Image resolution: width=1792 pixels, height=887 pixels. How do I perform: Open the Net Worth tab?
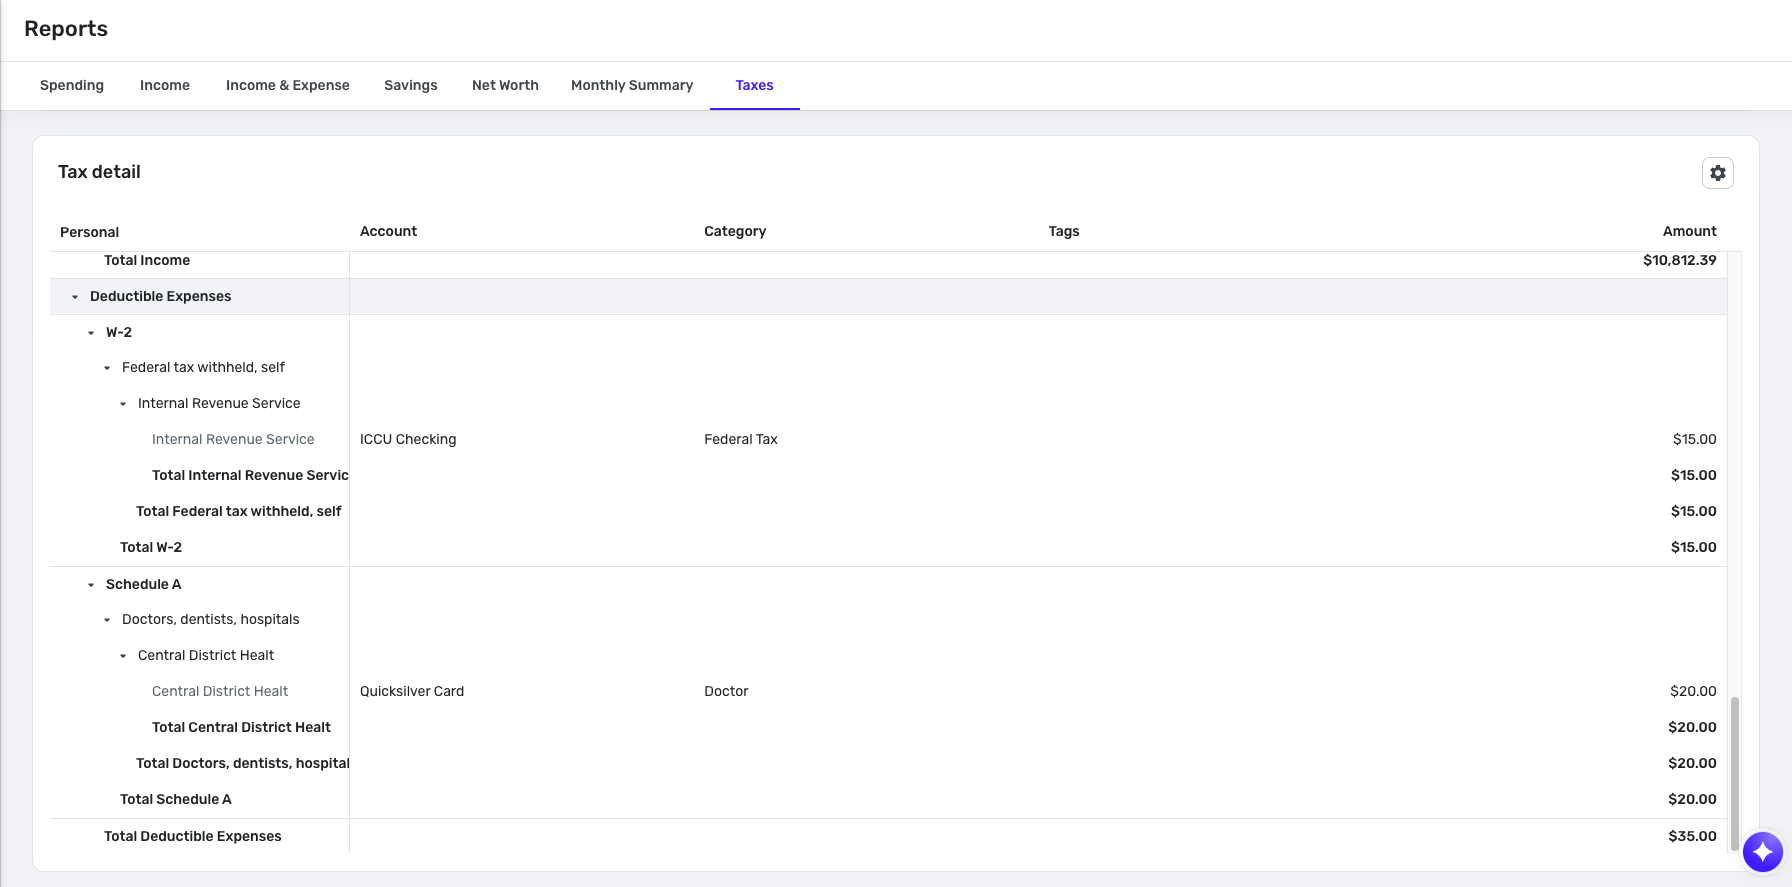pyautogui.click(x=505, y=85)
